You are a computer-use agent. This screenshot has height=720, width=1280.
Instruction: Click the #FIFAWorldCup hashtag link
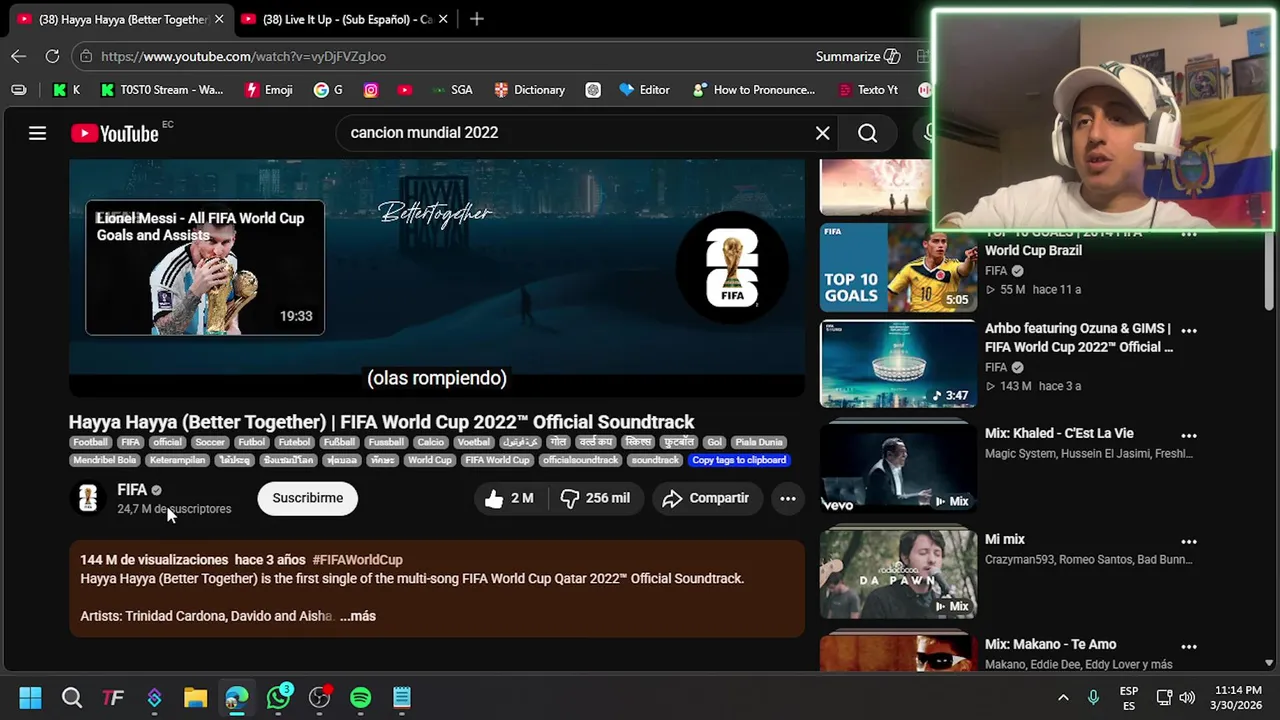click(x=357, y=560)
